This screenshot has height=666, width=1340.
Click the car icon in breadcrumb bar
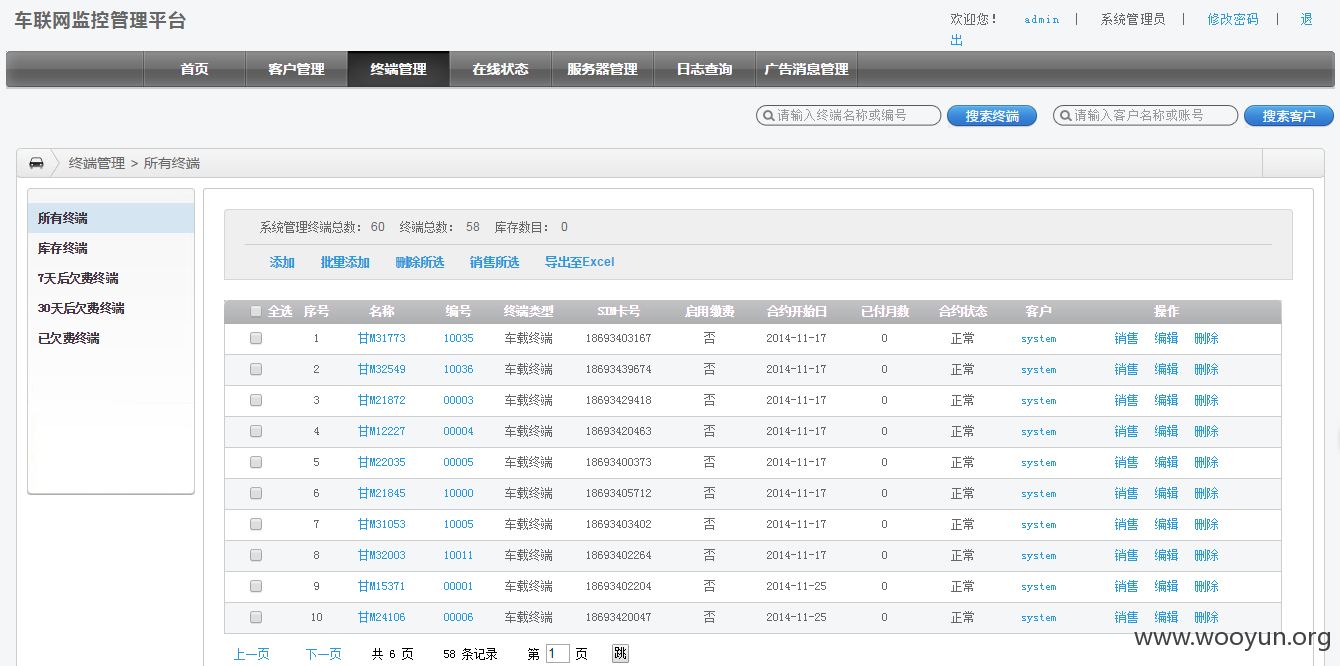[x=36, y=163]
